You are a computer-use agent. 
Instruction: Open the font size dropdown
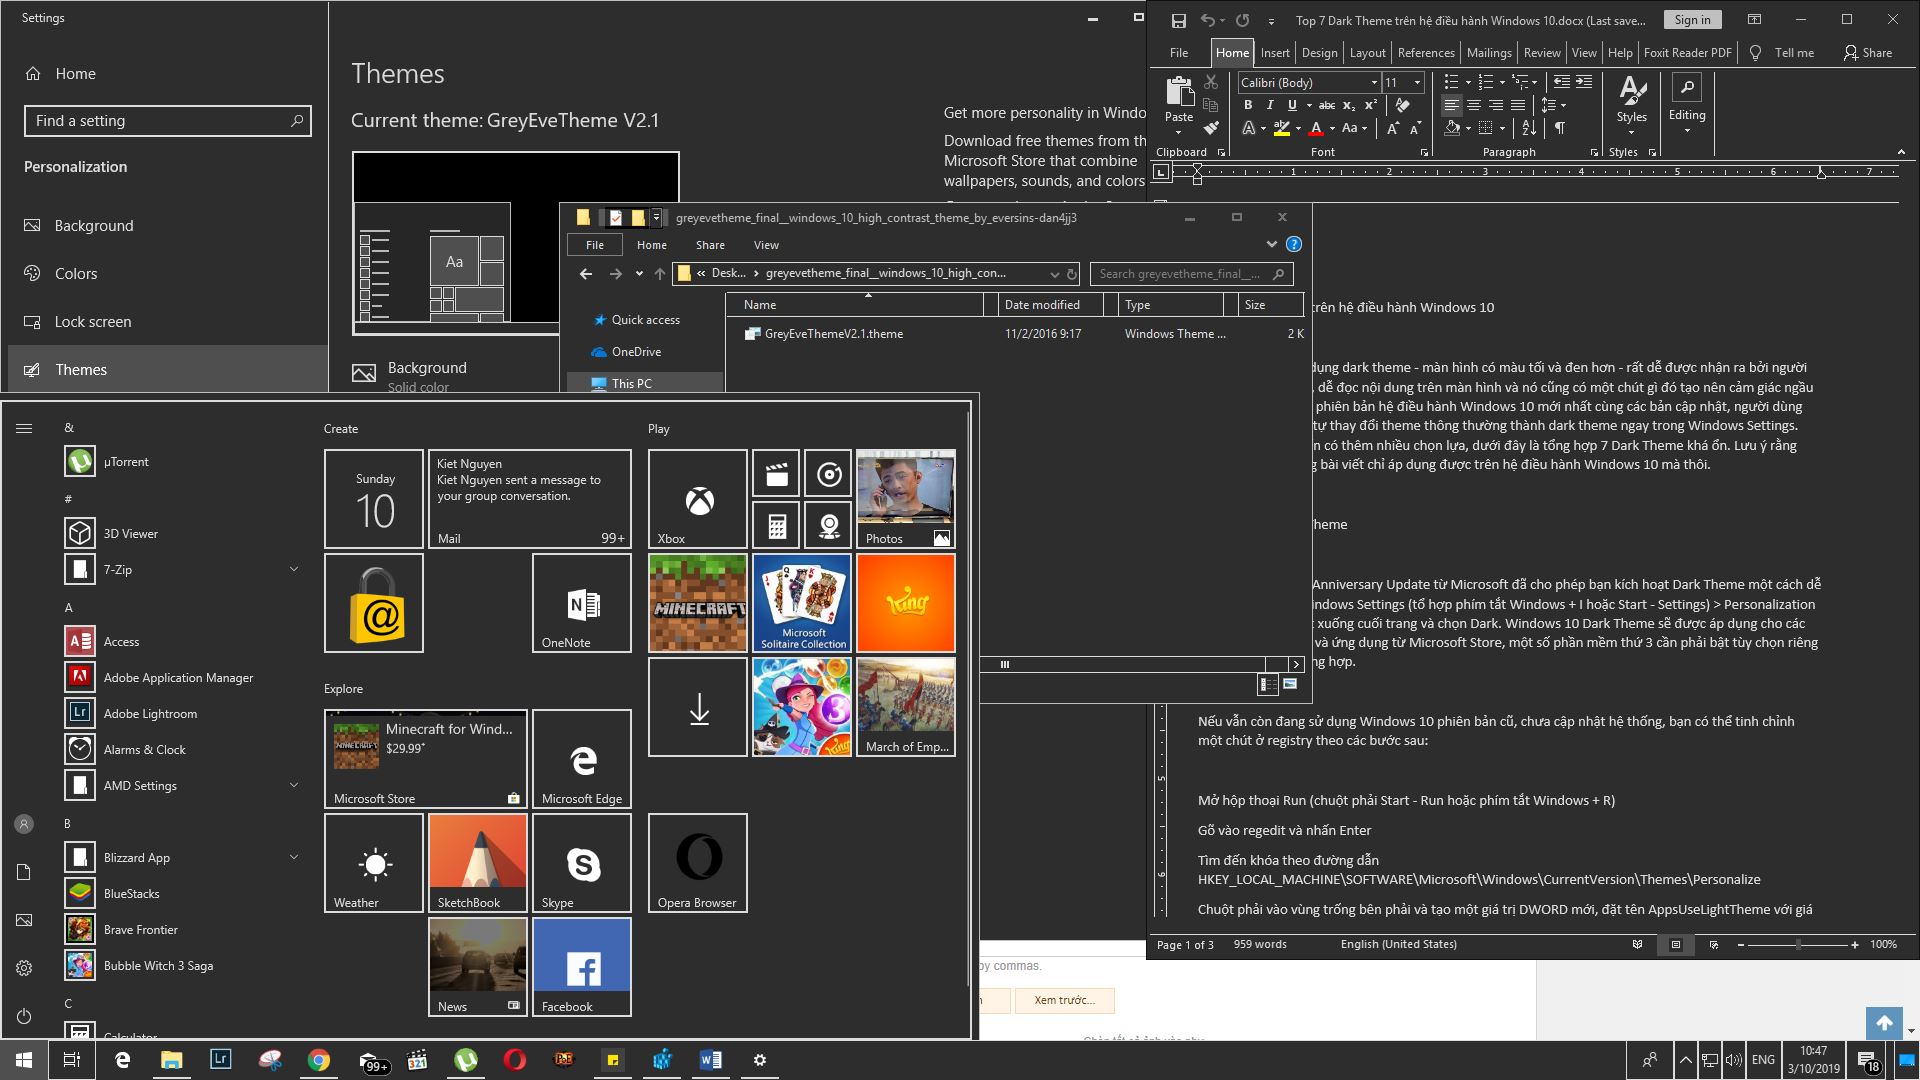click(x=1417, y=82)
